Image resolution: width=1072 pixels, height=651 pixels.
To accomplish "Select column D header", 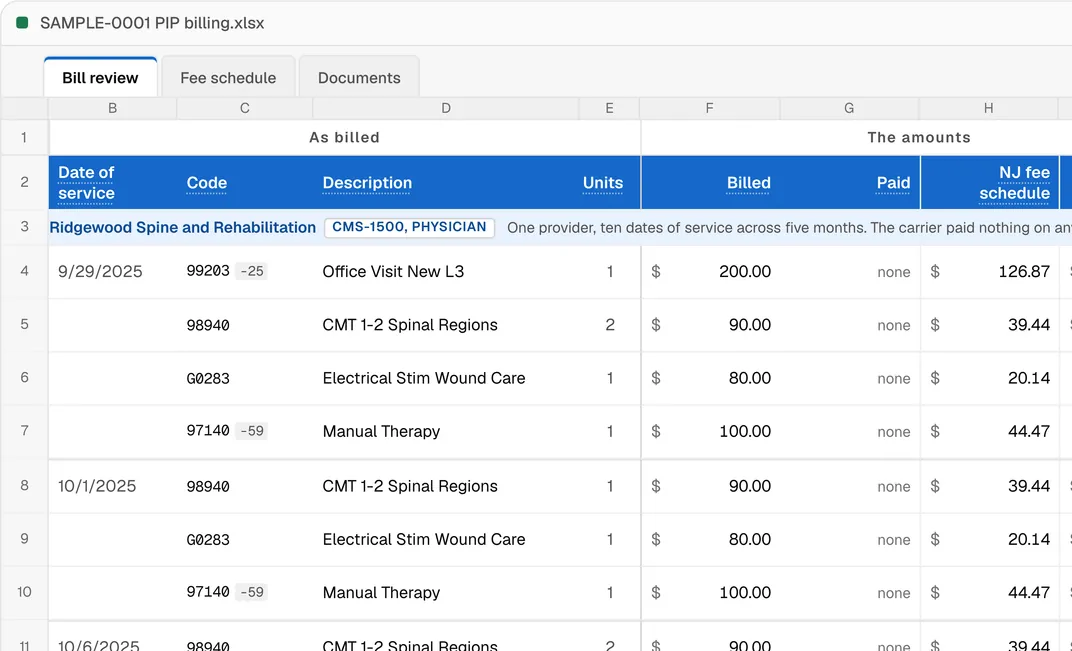I will (x=446, y=108).
